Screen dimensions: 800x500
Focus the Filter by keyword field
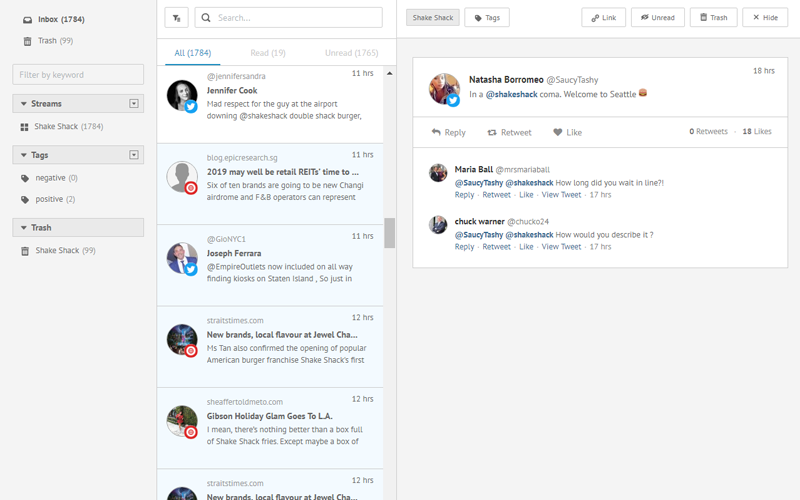click(x=78, y=74)
